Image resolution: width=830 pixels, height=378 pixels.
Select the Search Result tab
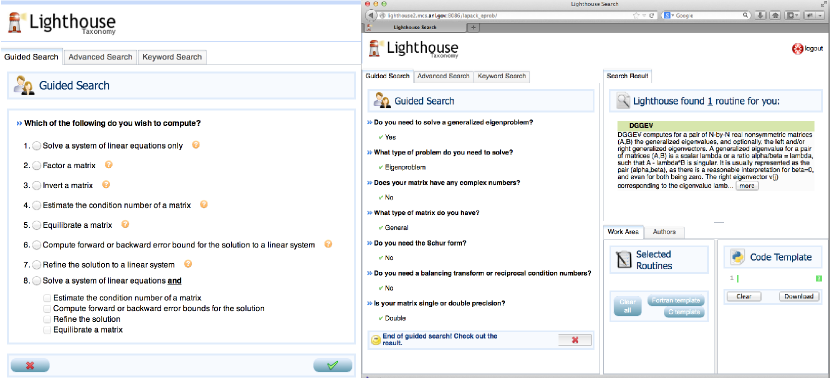[x=627, y=76]
